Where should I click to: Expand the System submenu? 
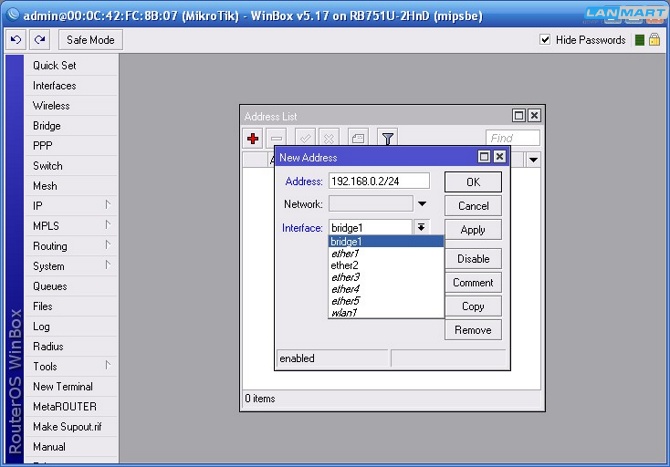(x=71, y=266)
